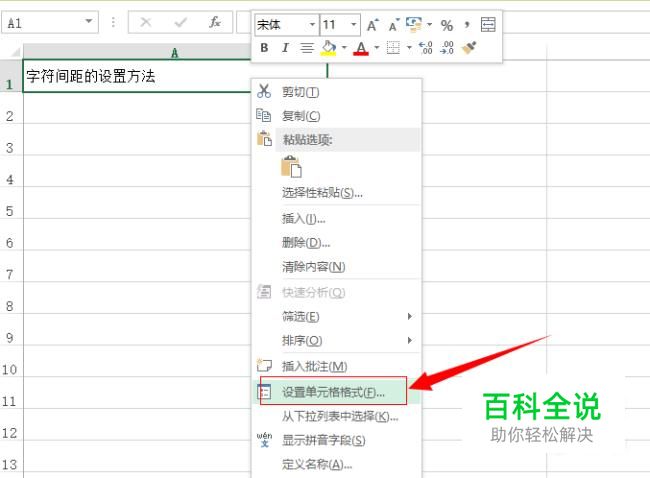Select 清除内容(N) menu entry
This screenshot has height=478, width=650.
(x=337, y=267)
